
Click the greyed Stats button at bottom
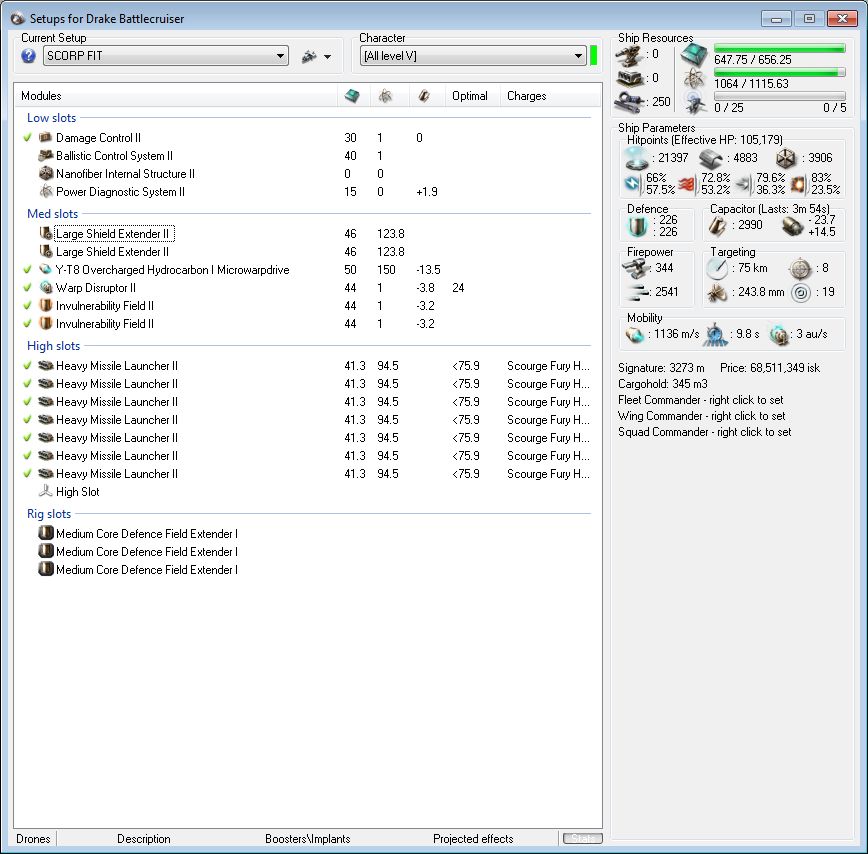582,839
